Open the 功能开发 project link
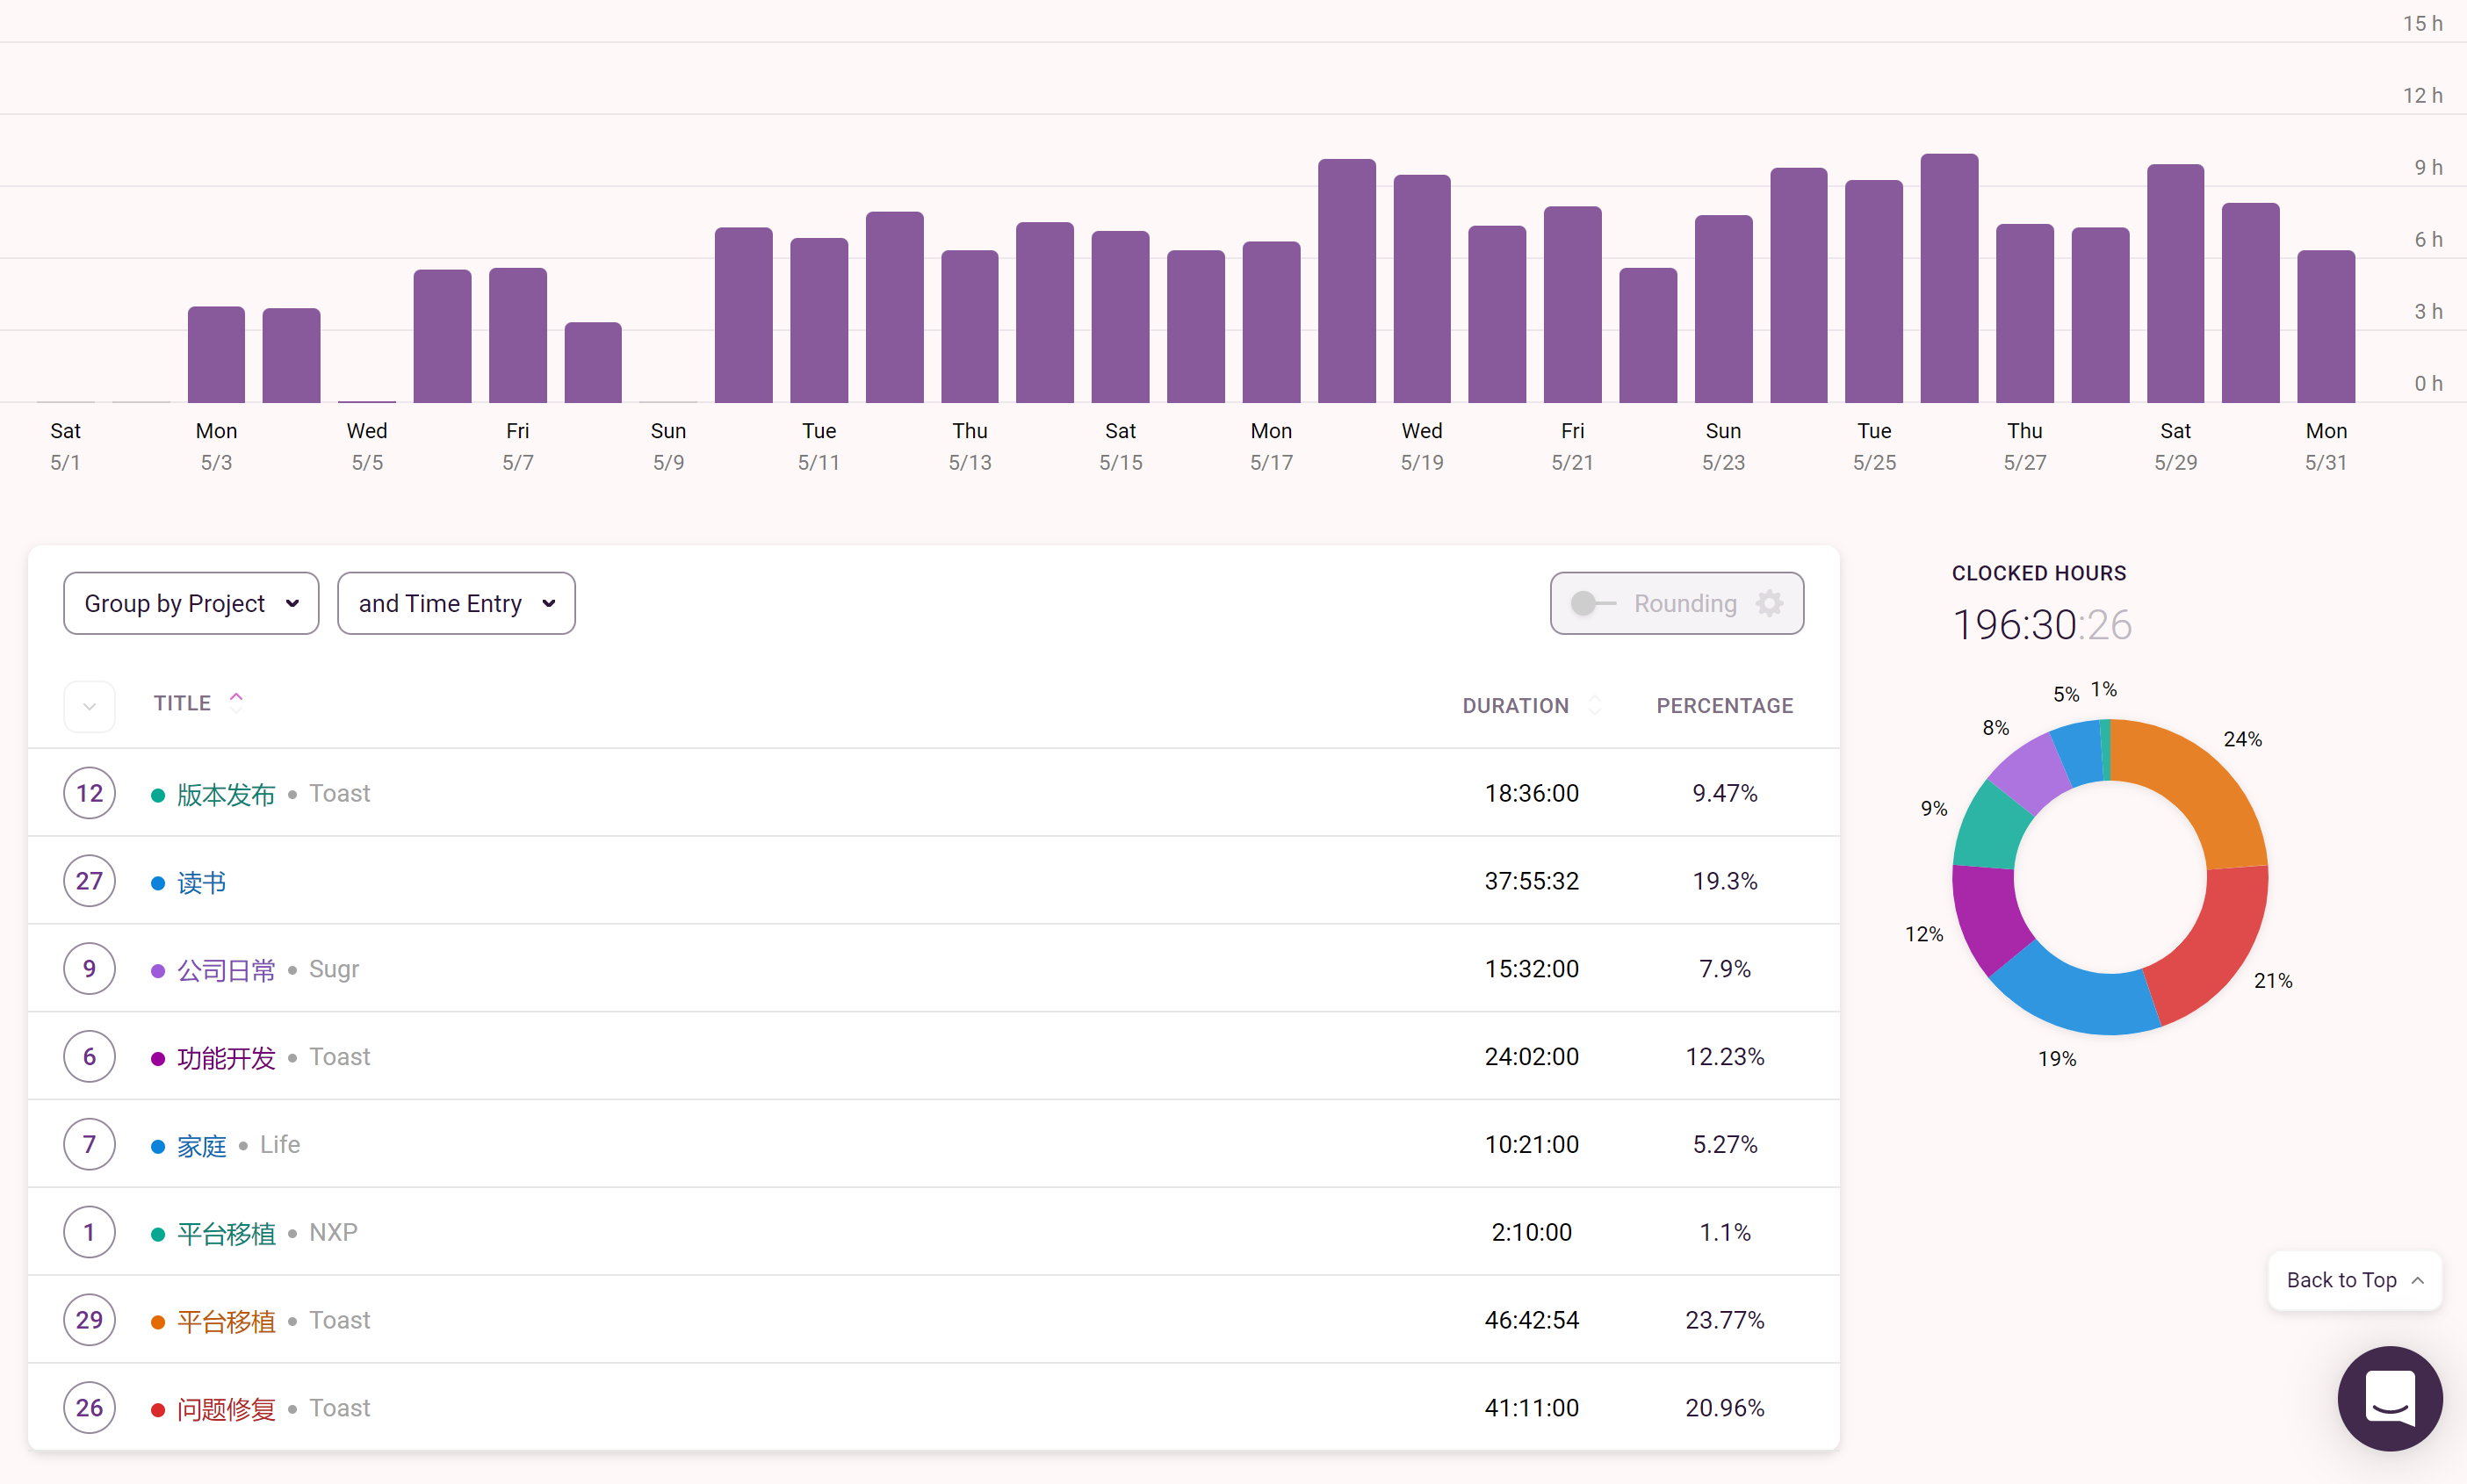Screen dimensions: 2467x1484 coord(226,1058)
